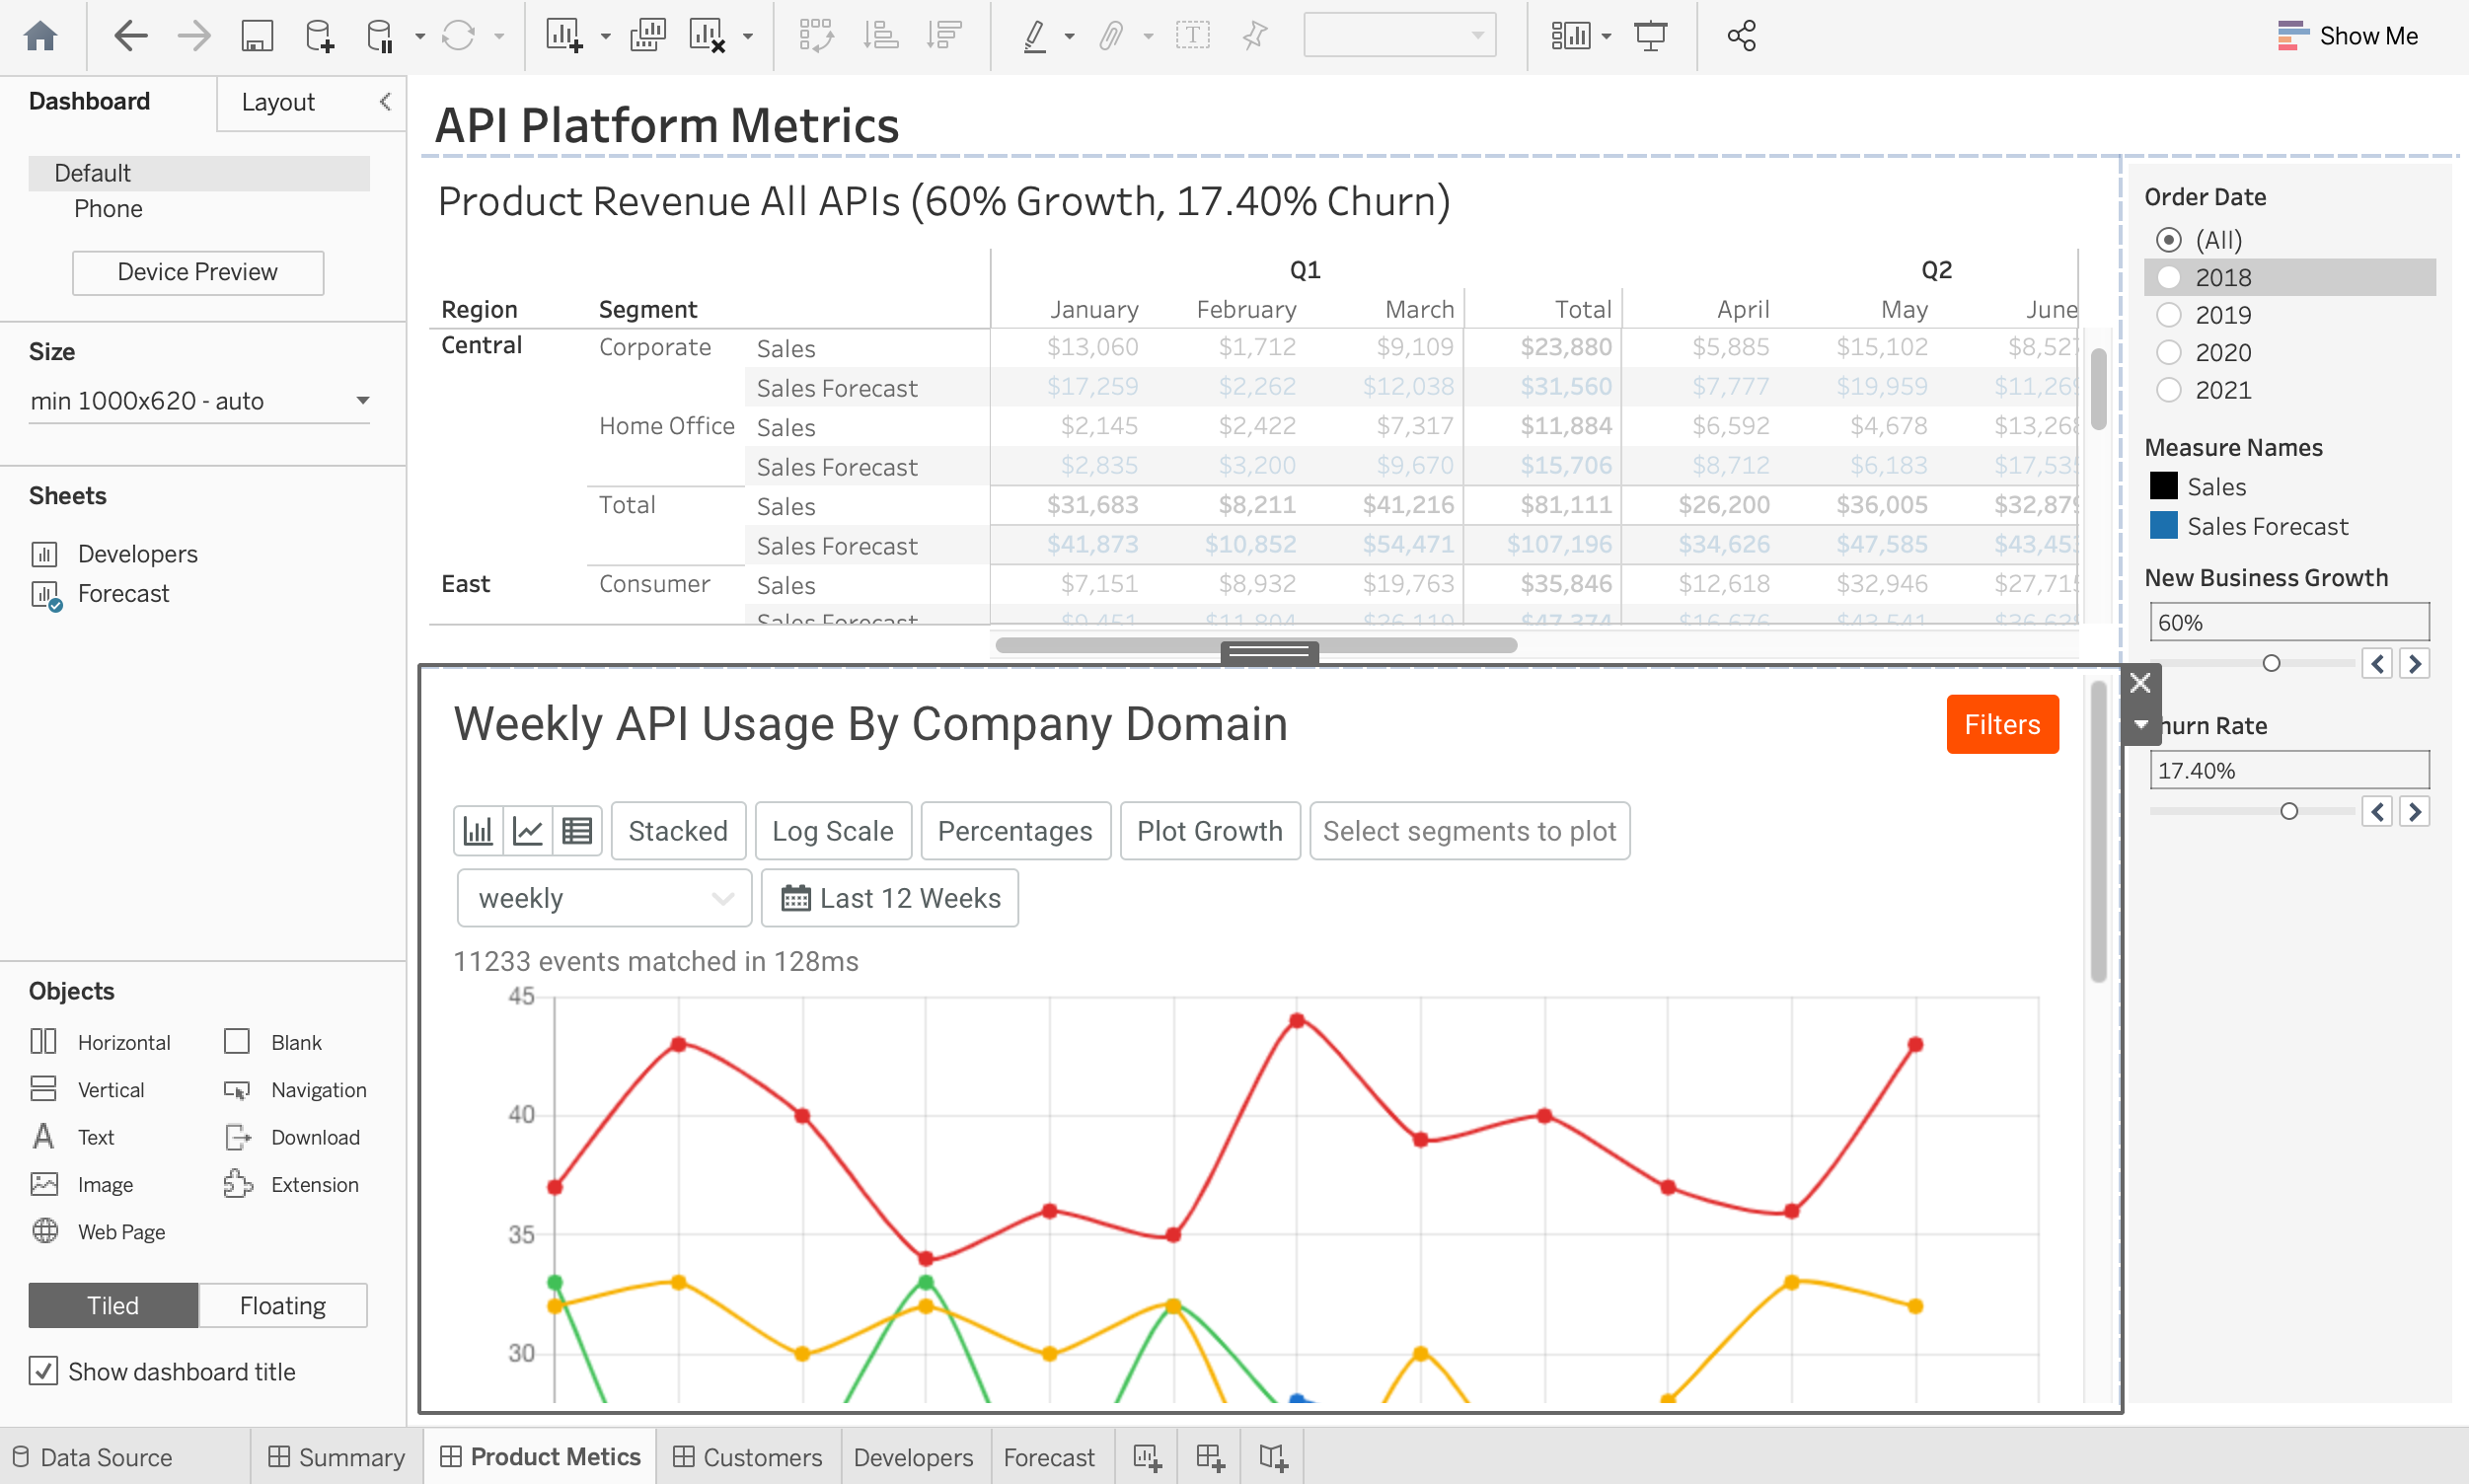
Task: Toggle Show dashboard title checkbox
Action: coord(43,1371)
